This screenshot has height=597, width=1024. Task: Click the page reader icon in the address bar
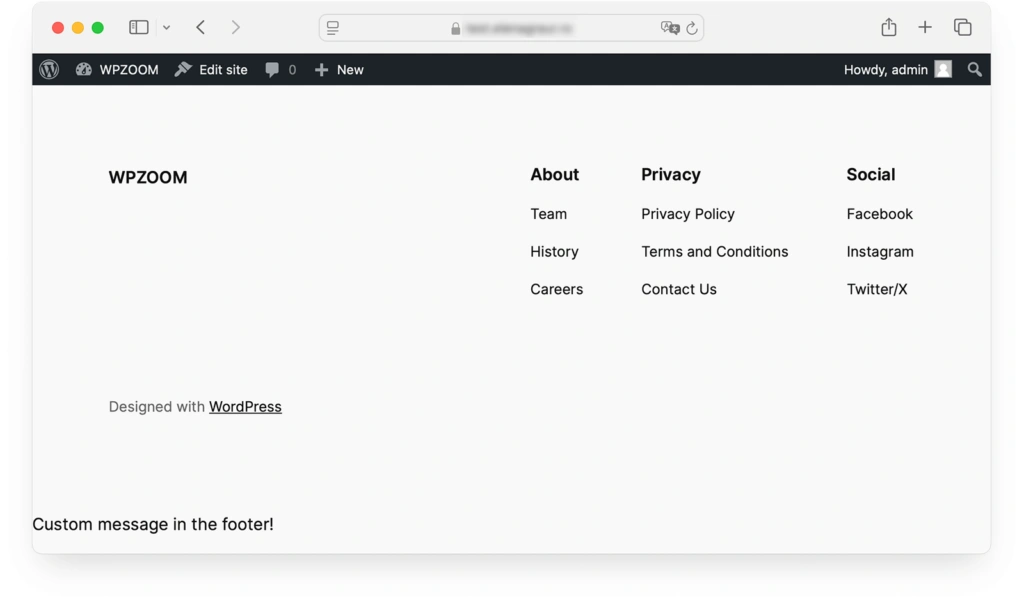[333, 27]
